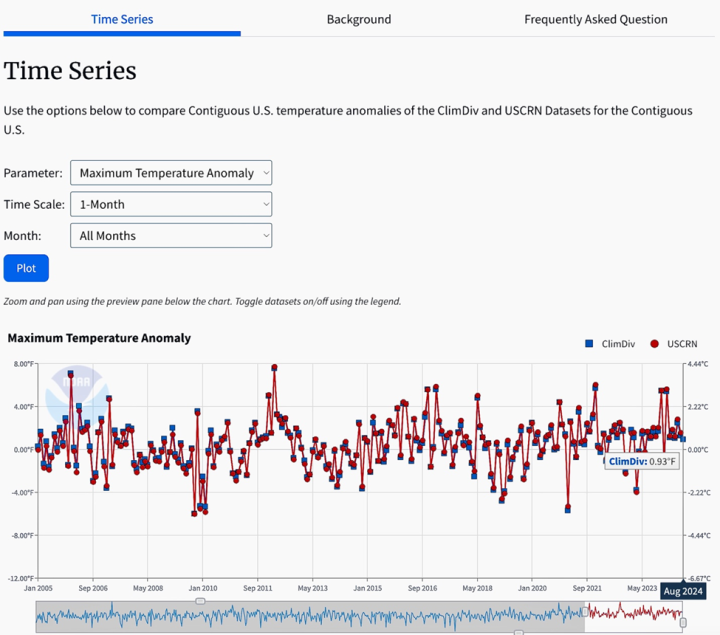Open the Frequently Asked Question tab

(596, 19)
